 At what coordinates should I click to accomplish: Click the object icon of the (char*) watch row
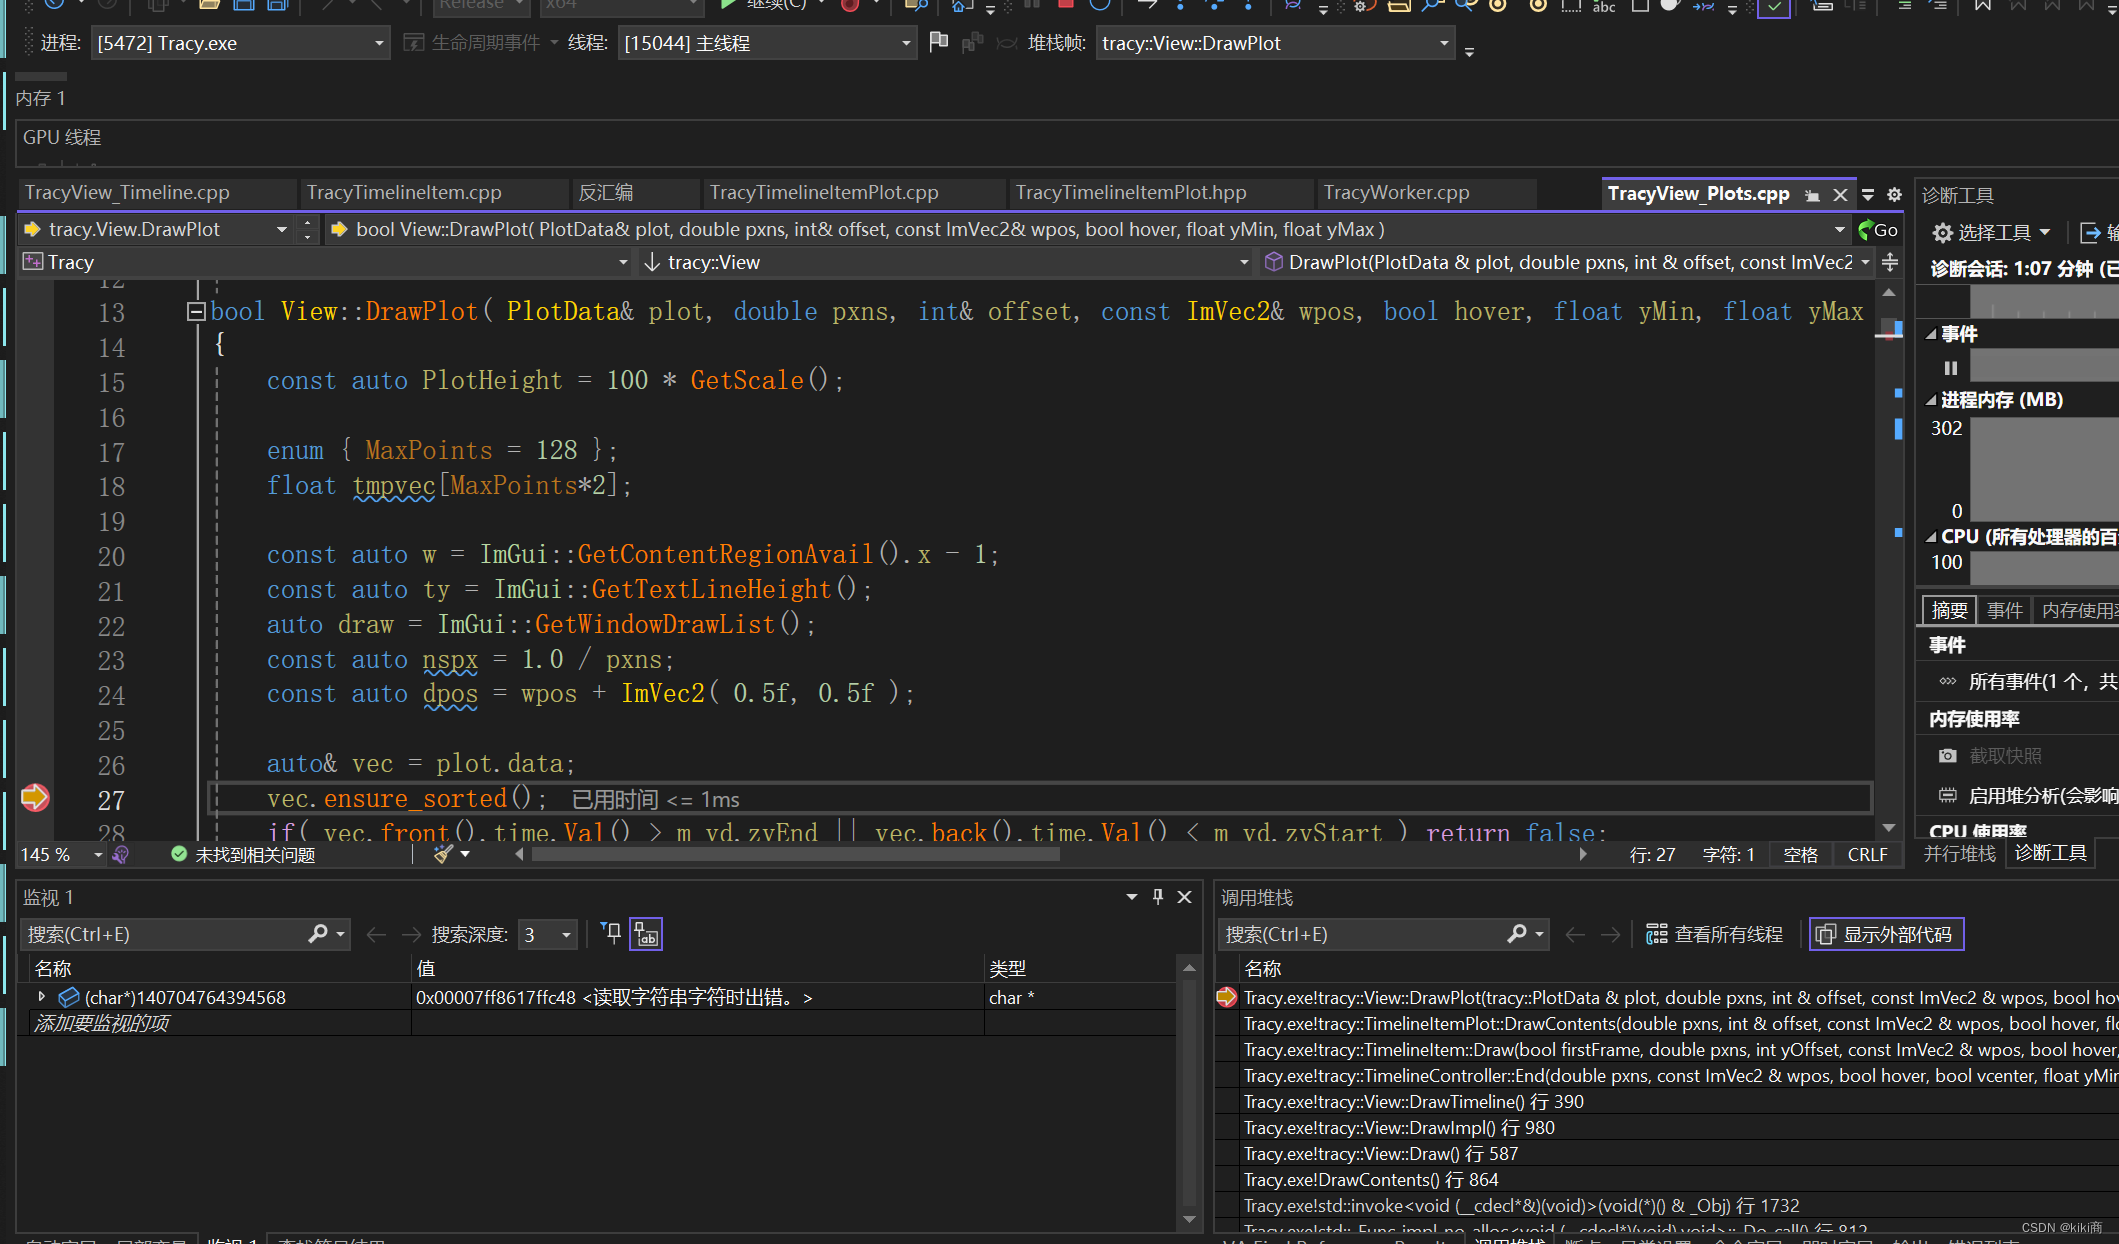point(69,997)
